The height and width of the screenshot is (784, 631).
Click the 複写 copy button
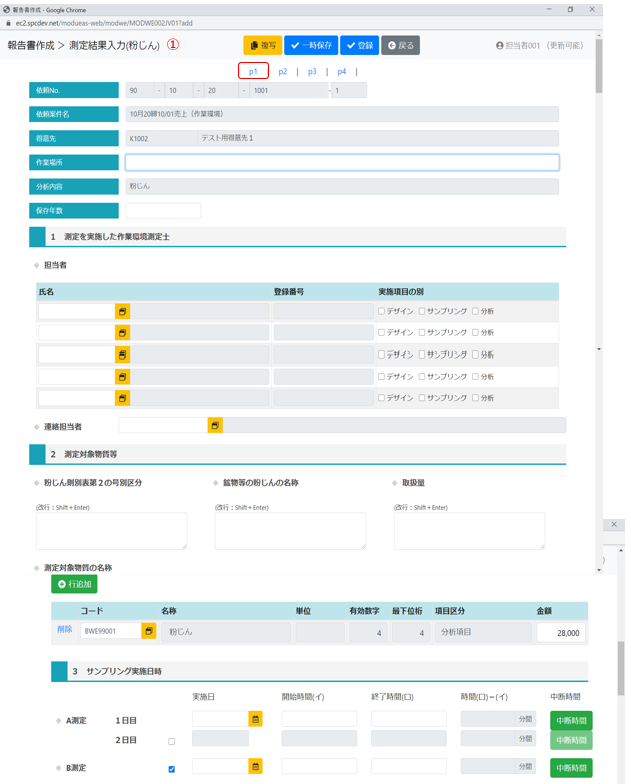click(x=262, y=45)
